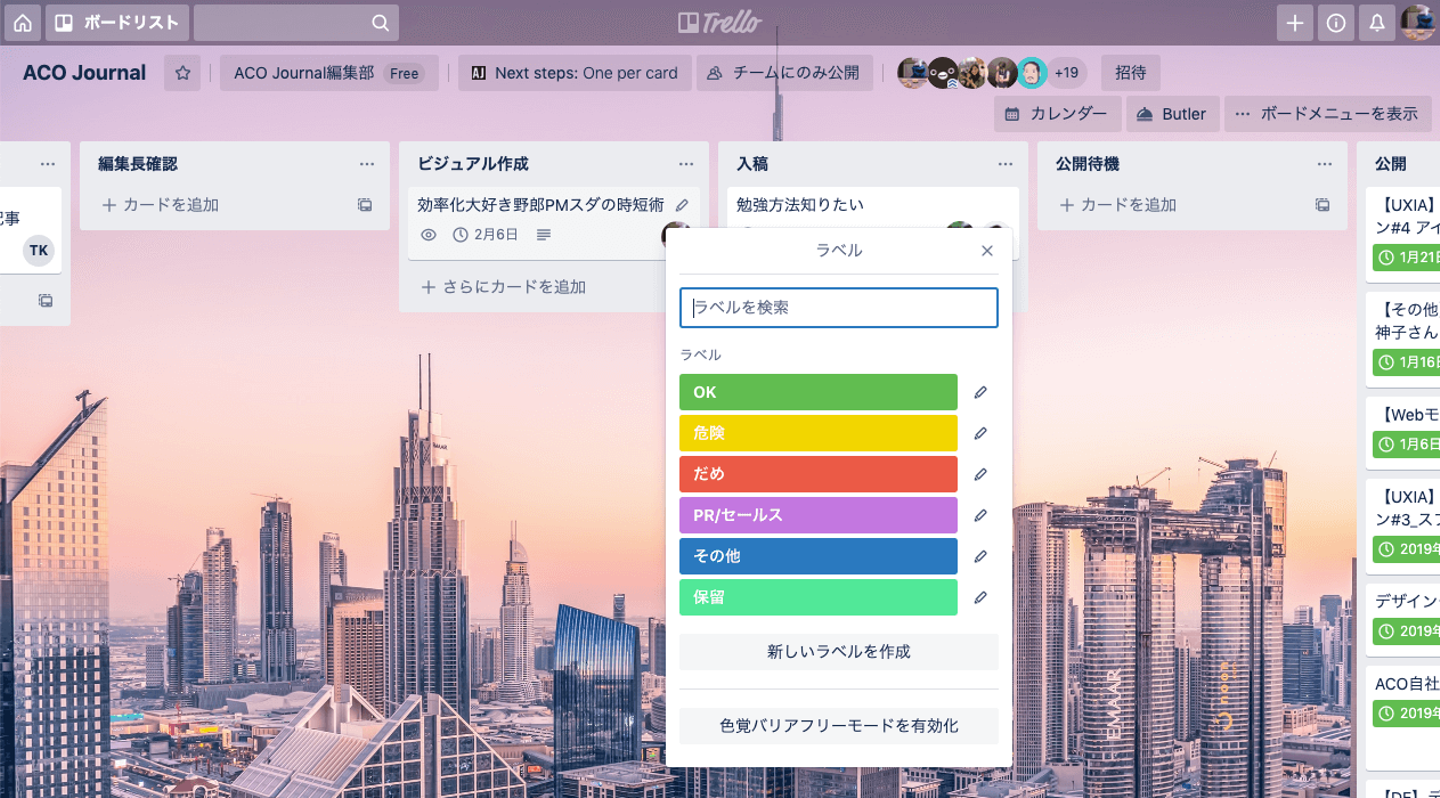Open the information icon in header
The image size is (1440, 798).
pos(1336,23)
